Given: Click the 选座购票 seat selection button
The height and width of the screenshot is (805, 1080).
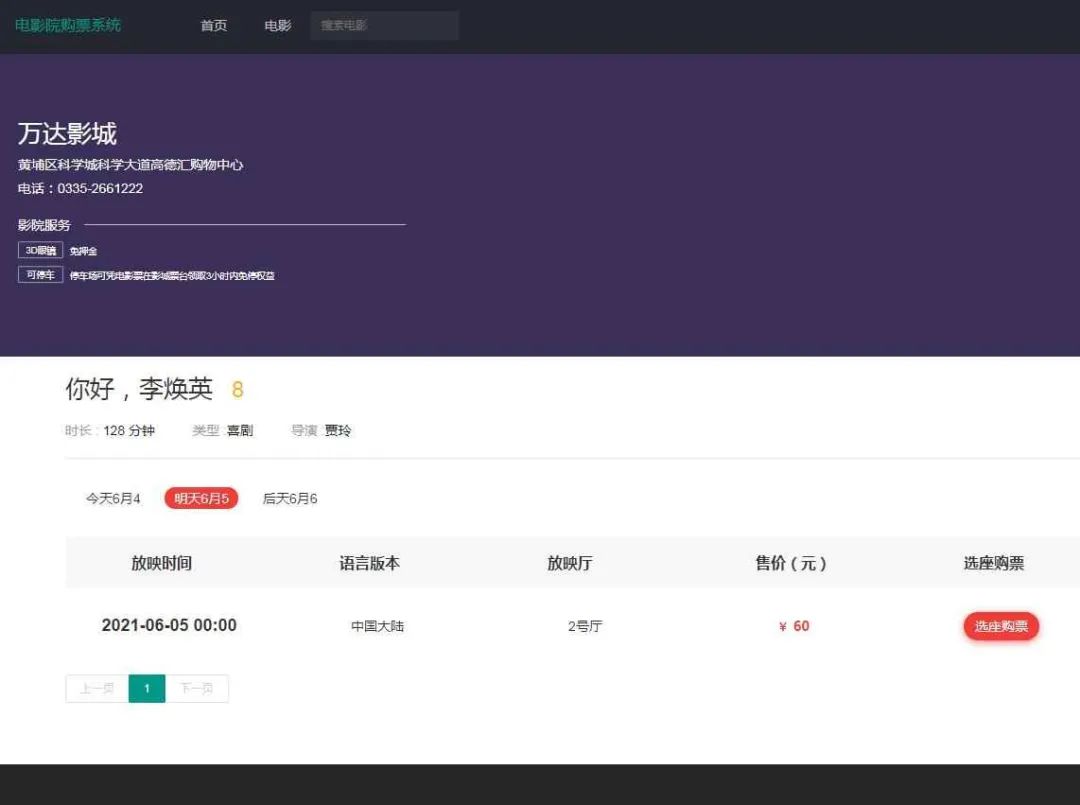Looking at the screenshot, I should (x=1000, y=626).
